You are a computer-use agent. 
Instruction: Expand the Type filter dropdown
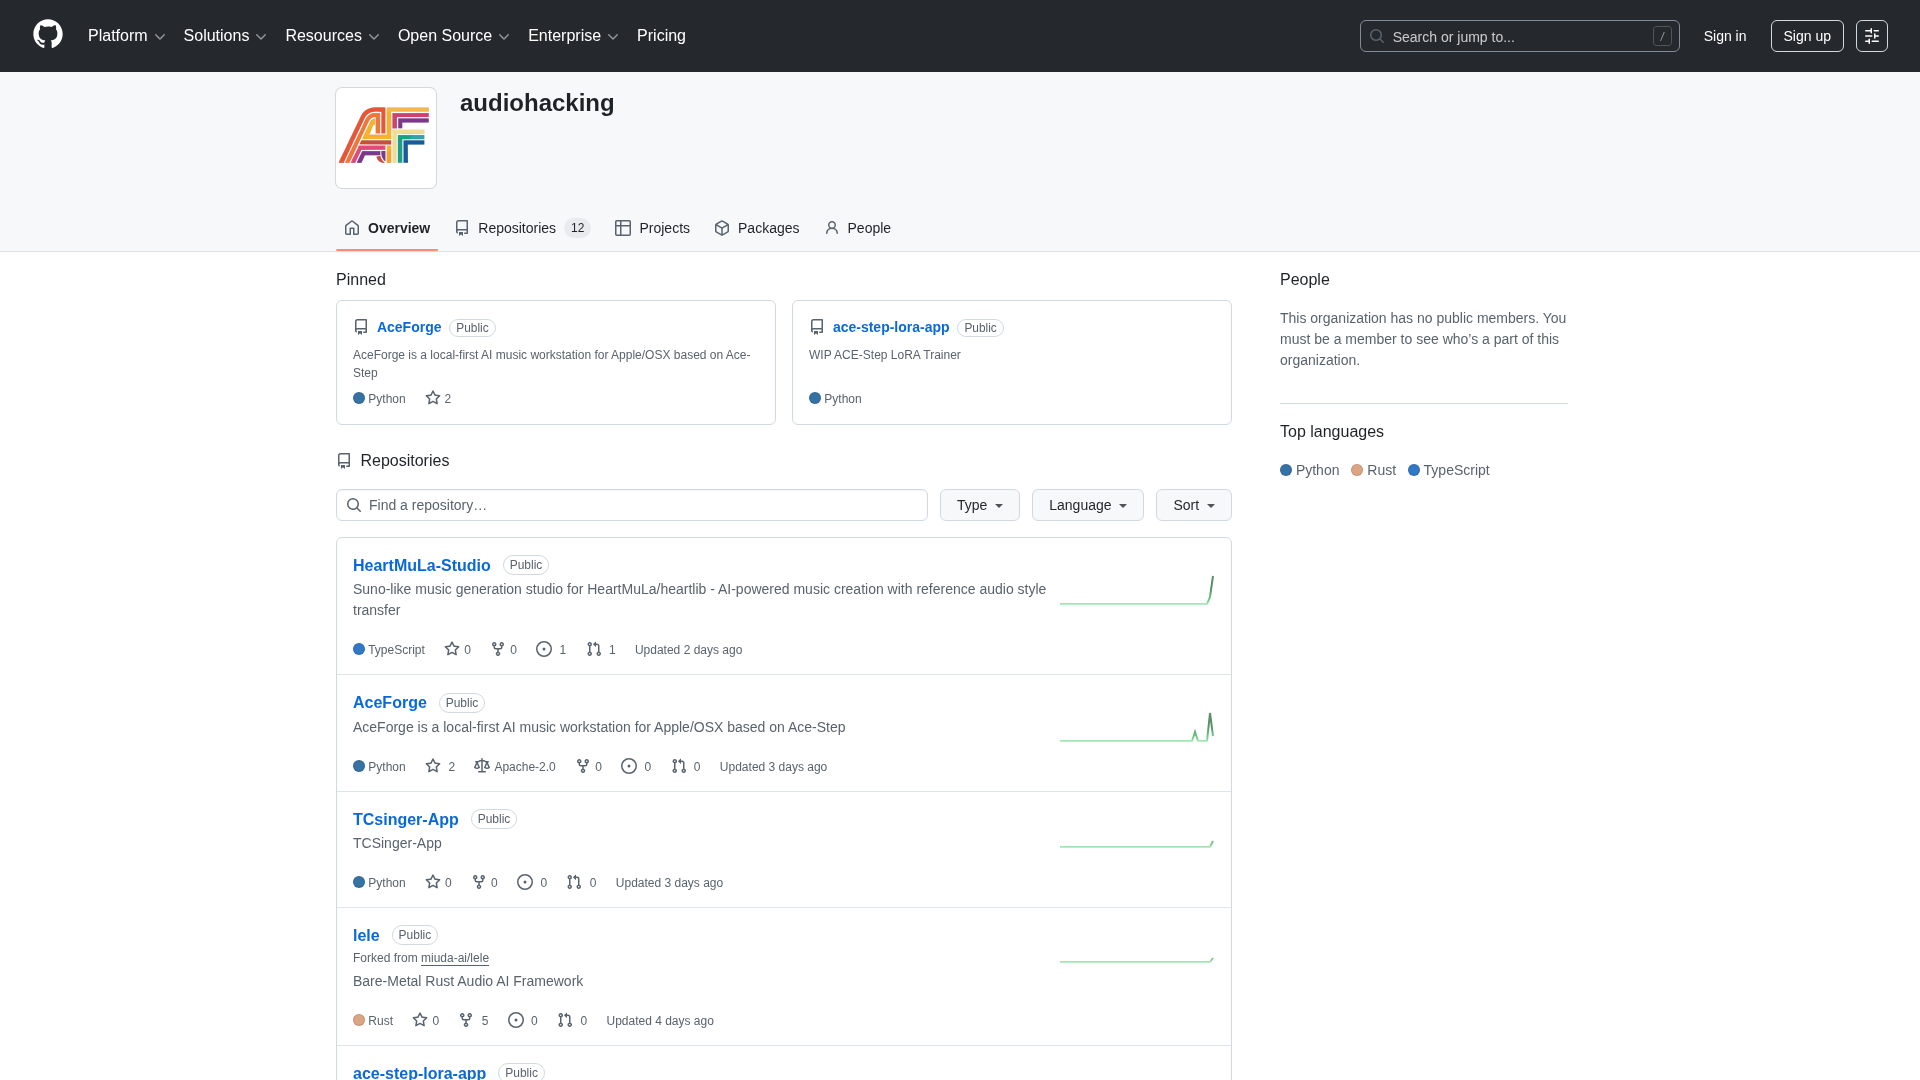[x=979, y=505]
